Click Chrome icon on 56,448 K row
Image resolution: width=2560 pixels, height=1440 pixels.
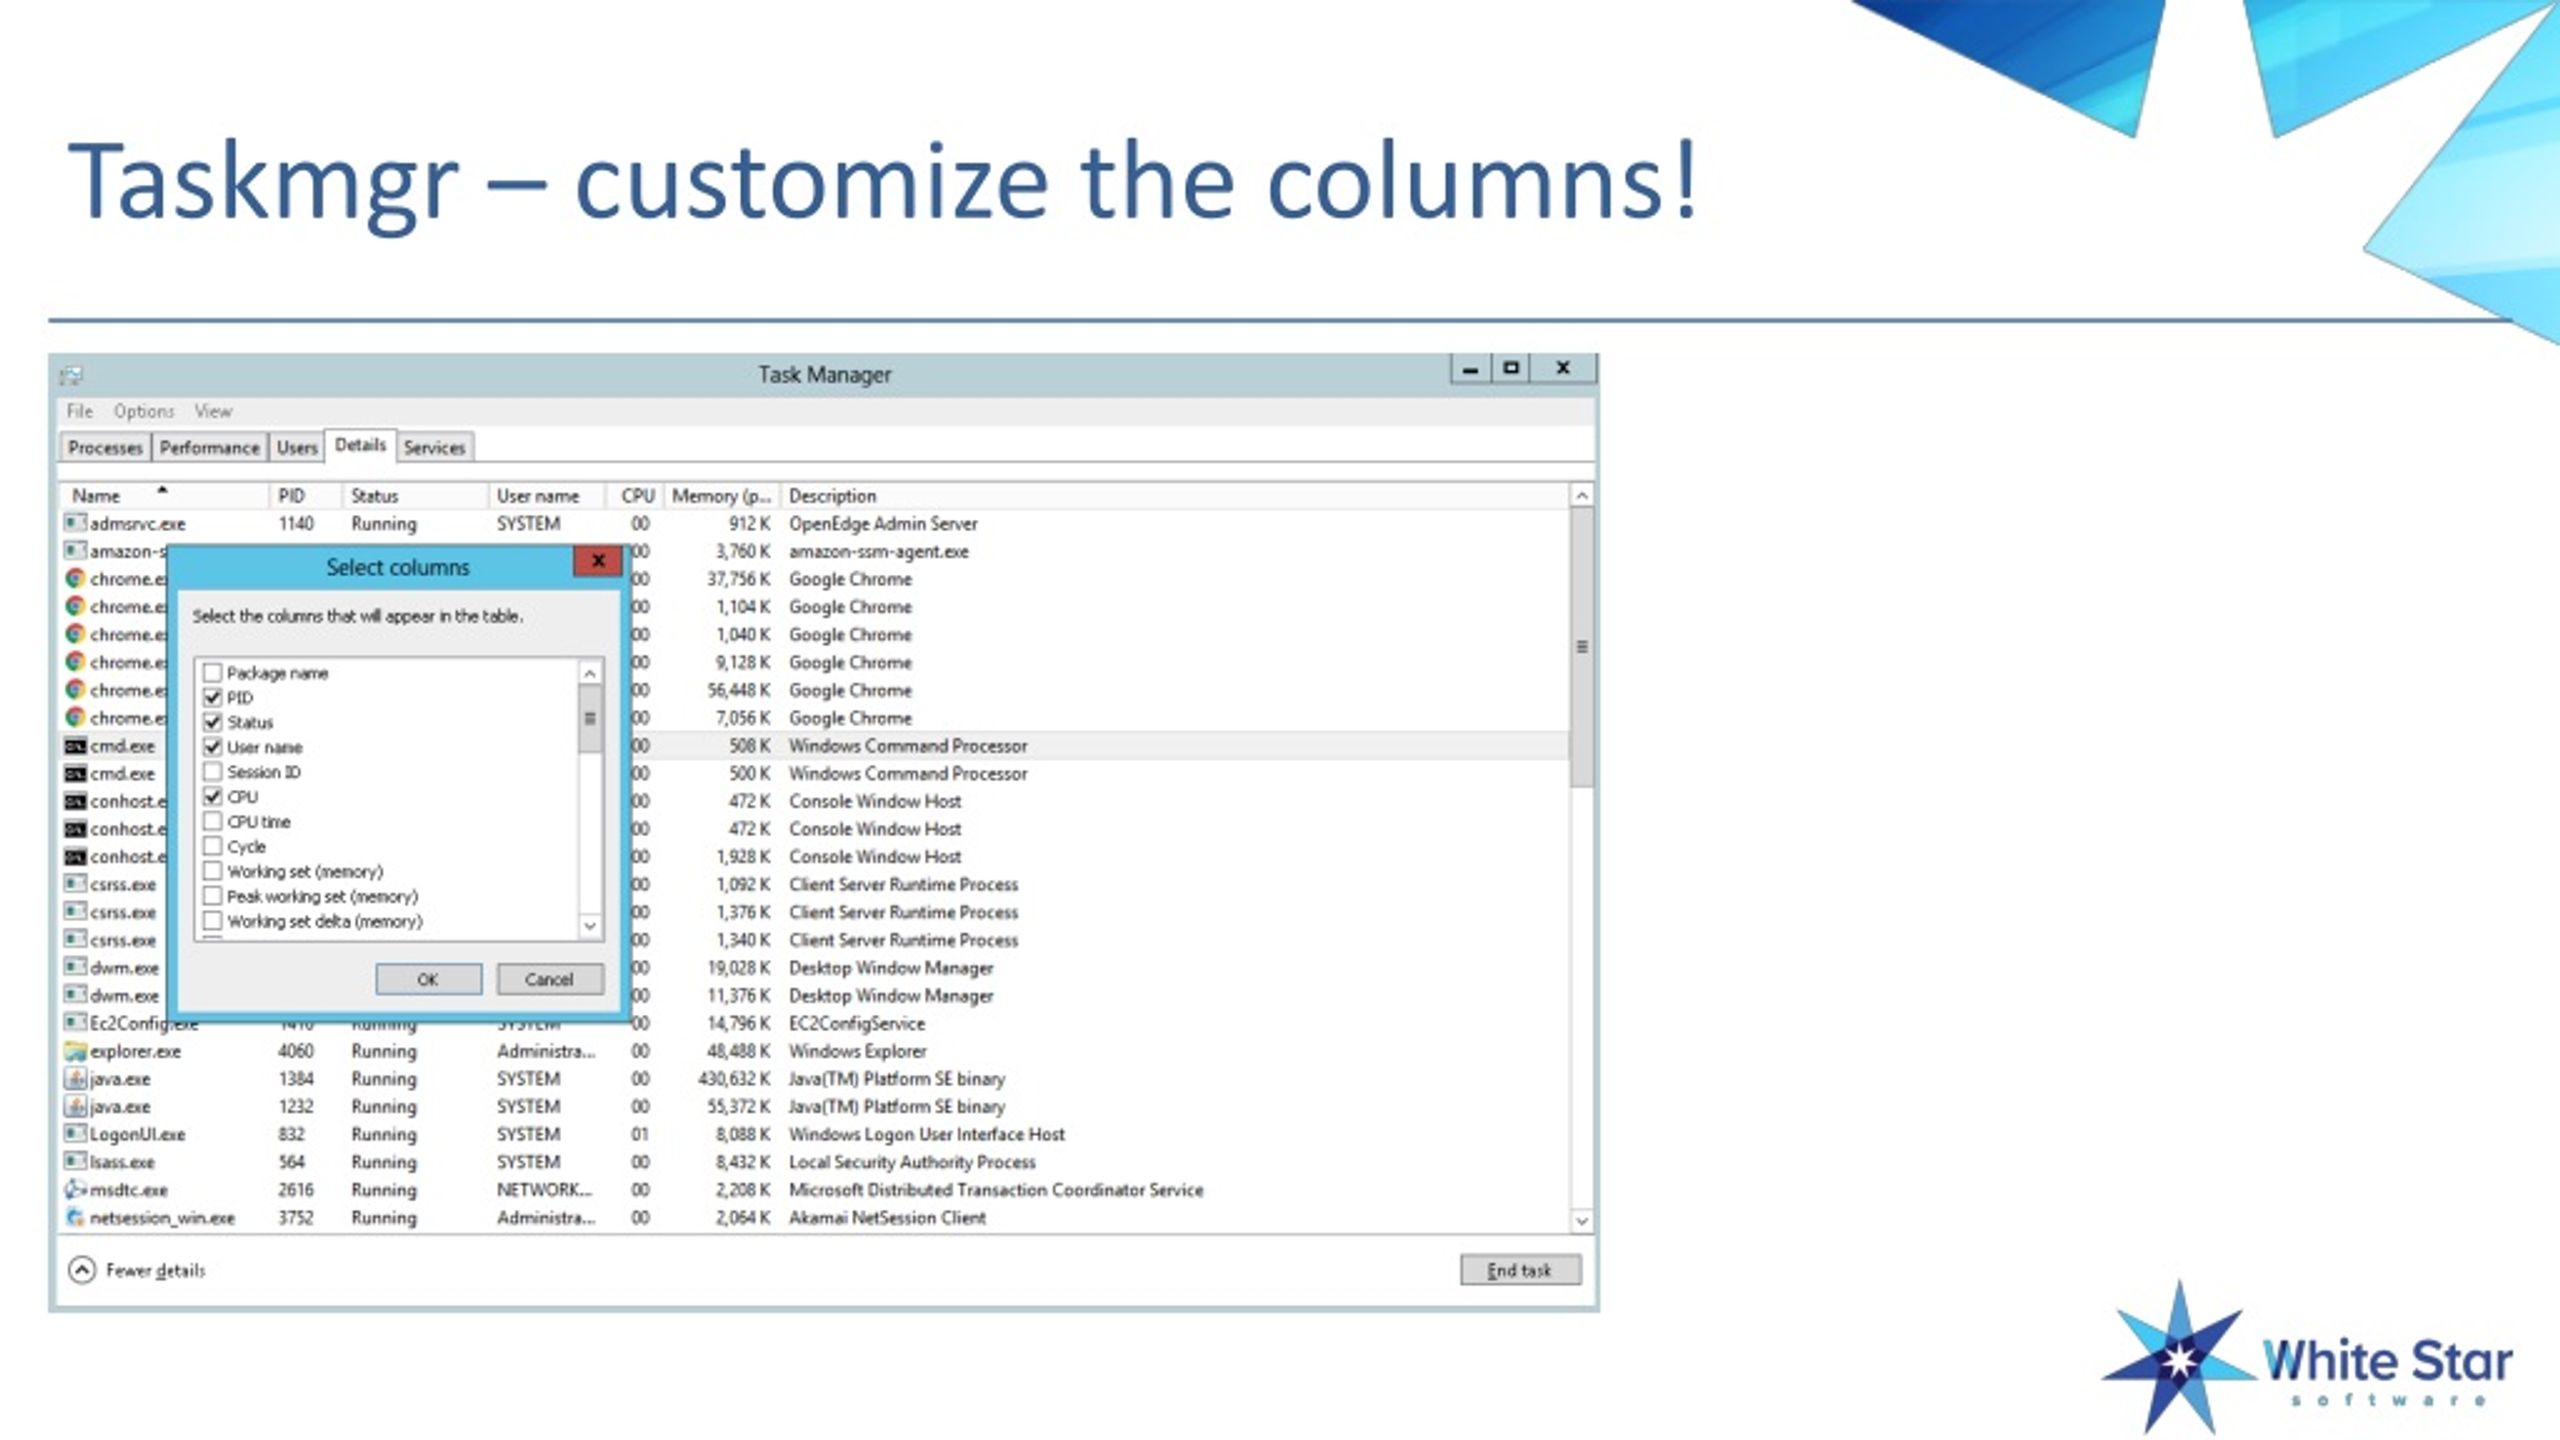coord(75,690)
